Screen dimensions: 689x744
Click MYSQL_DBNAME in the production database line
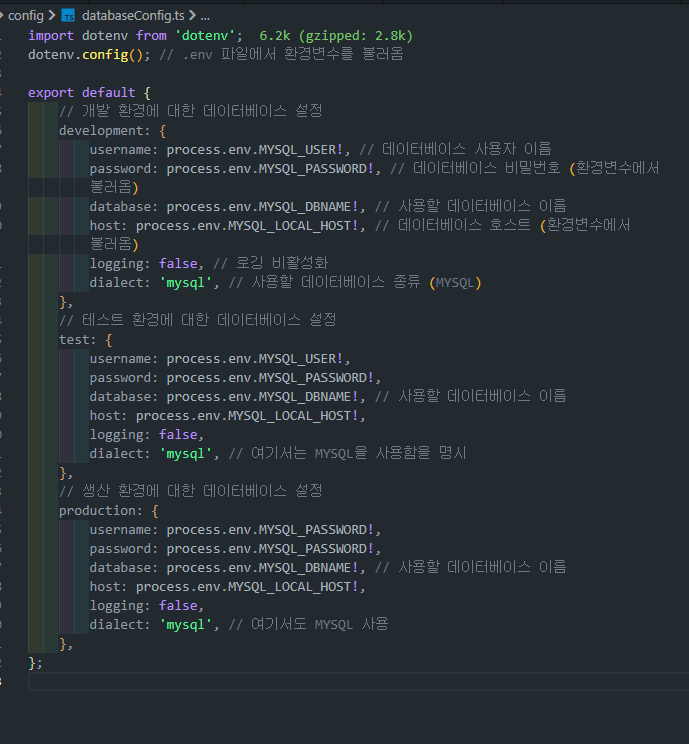click(x=305, y=567)
